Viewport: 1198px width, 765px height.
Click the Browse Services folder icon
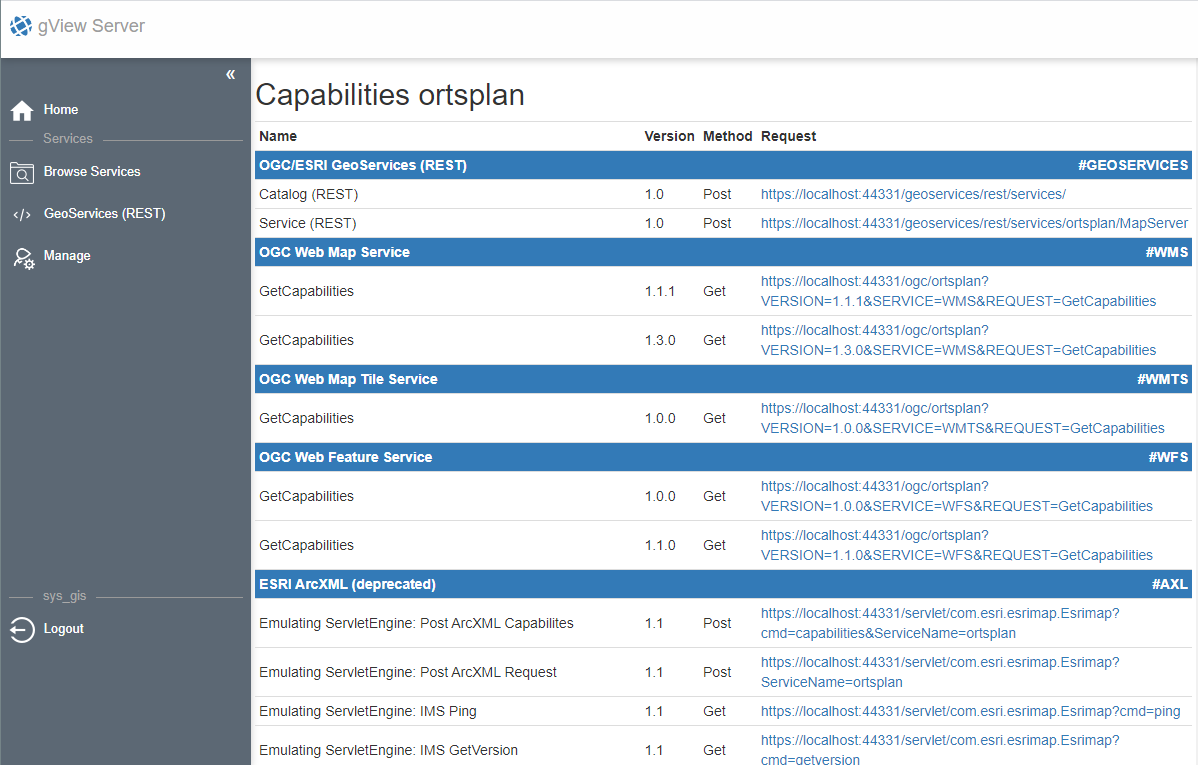click(x=22, y=173)
